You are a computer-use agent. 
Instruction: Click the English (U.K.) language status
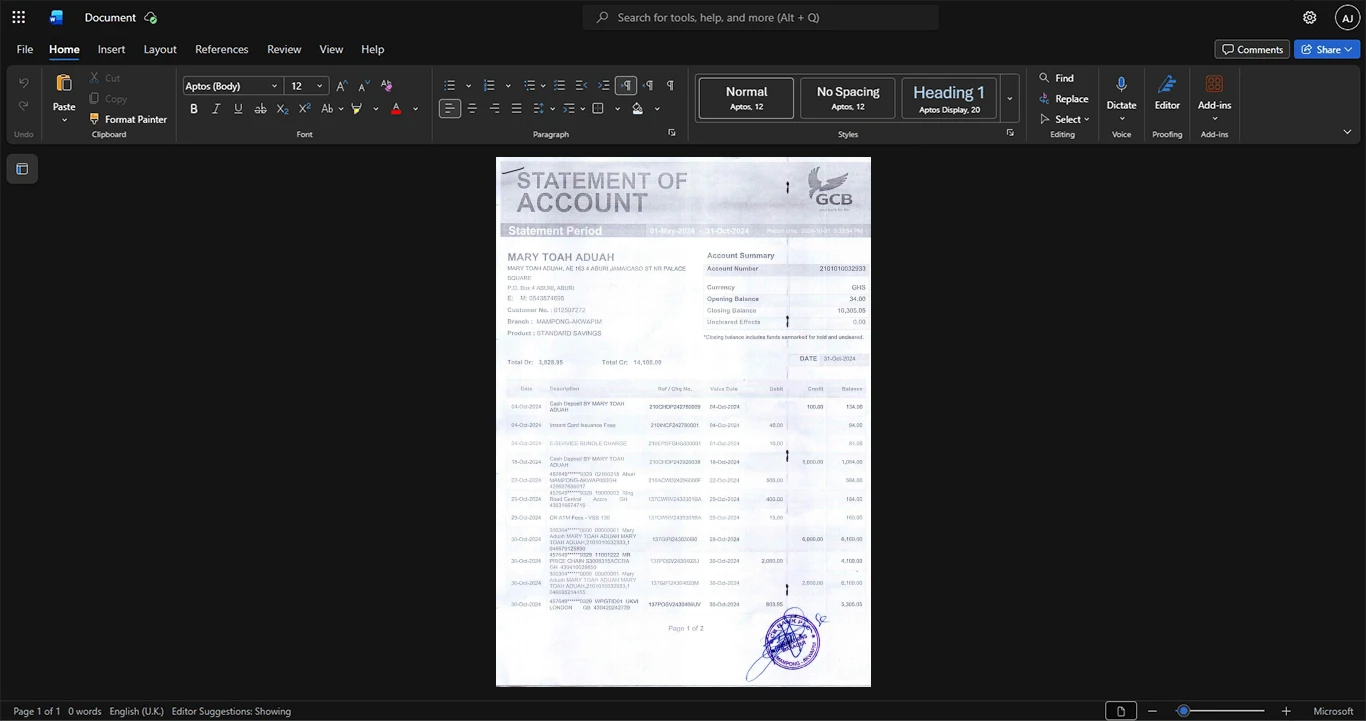136,711
